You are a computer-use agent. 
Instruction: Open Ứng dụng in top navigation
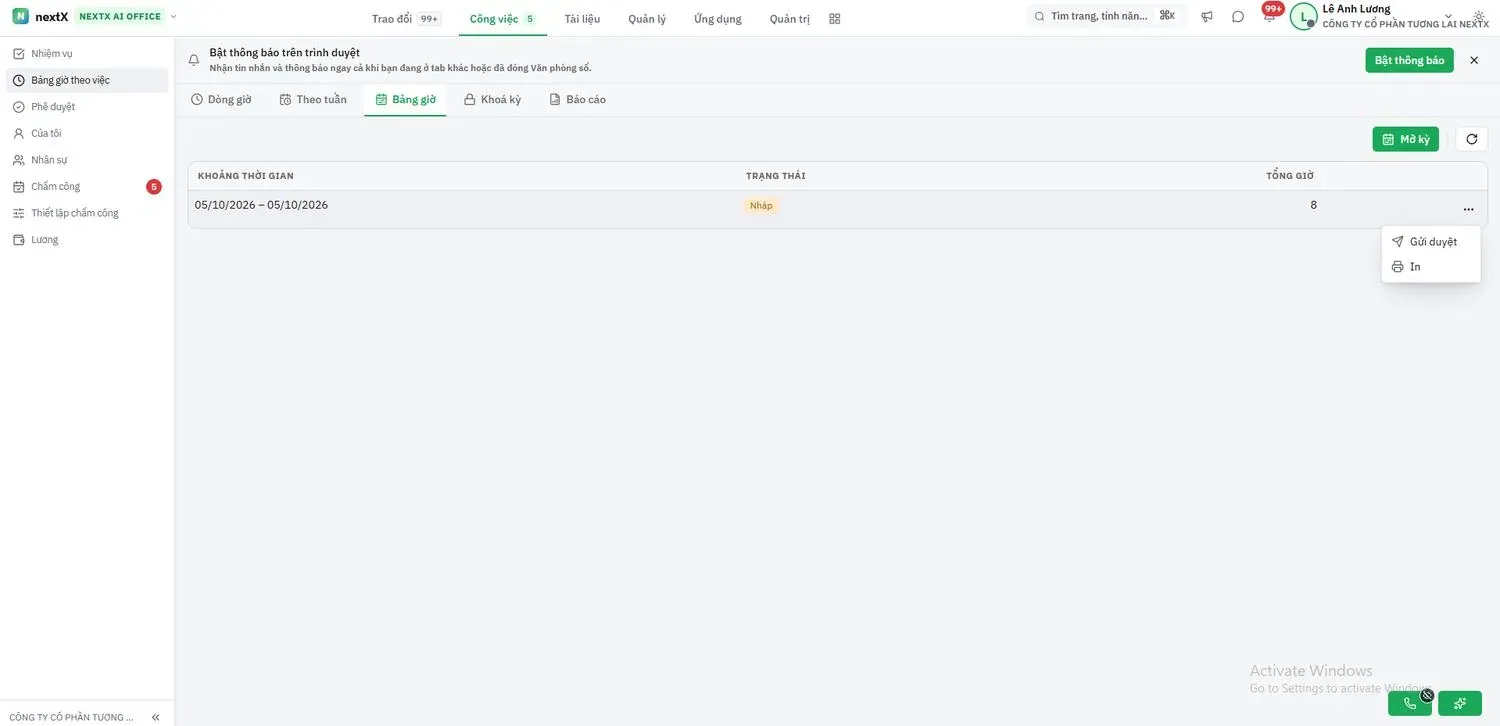[718, 18]
